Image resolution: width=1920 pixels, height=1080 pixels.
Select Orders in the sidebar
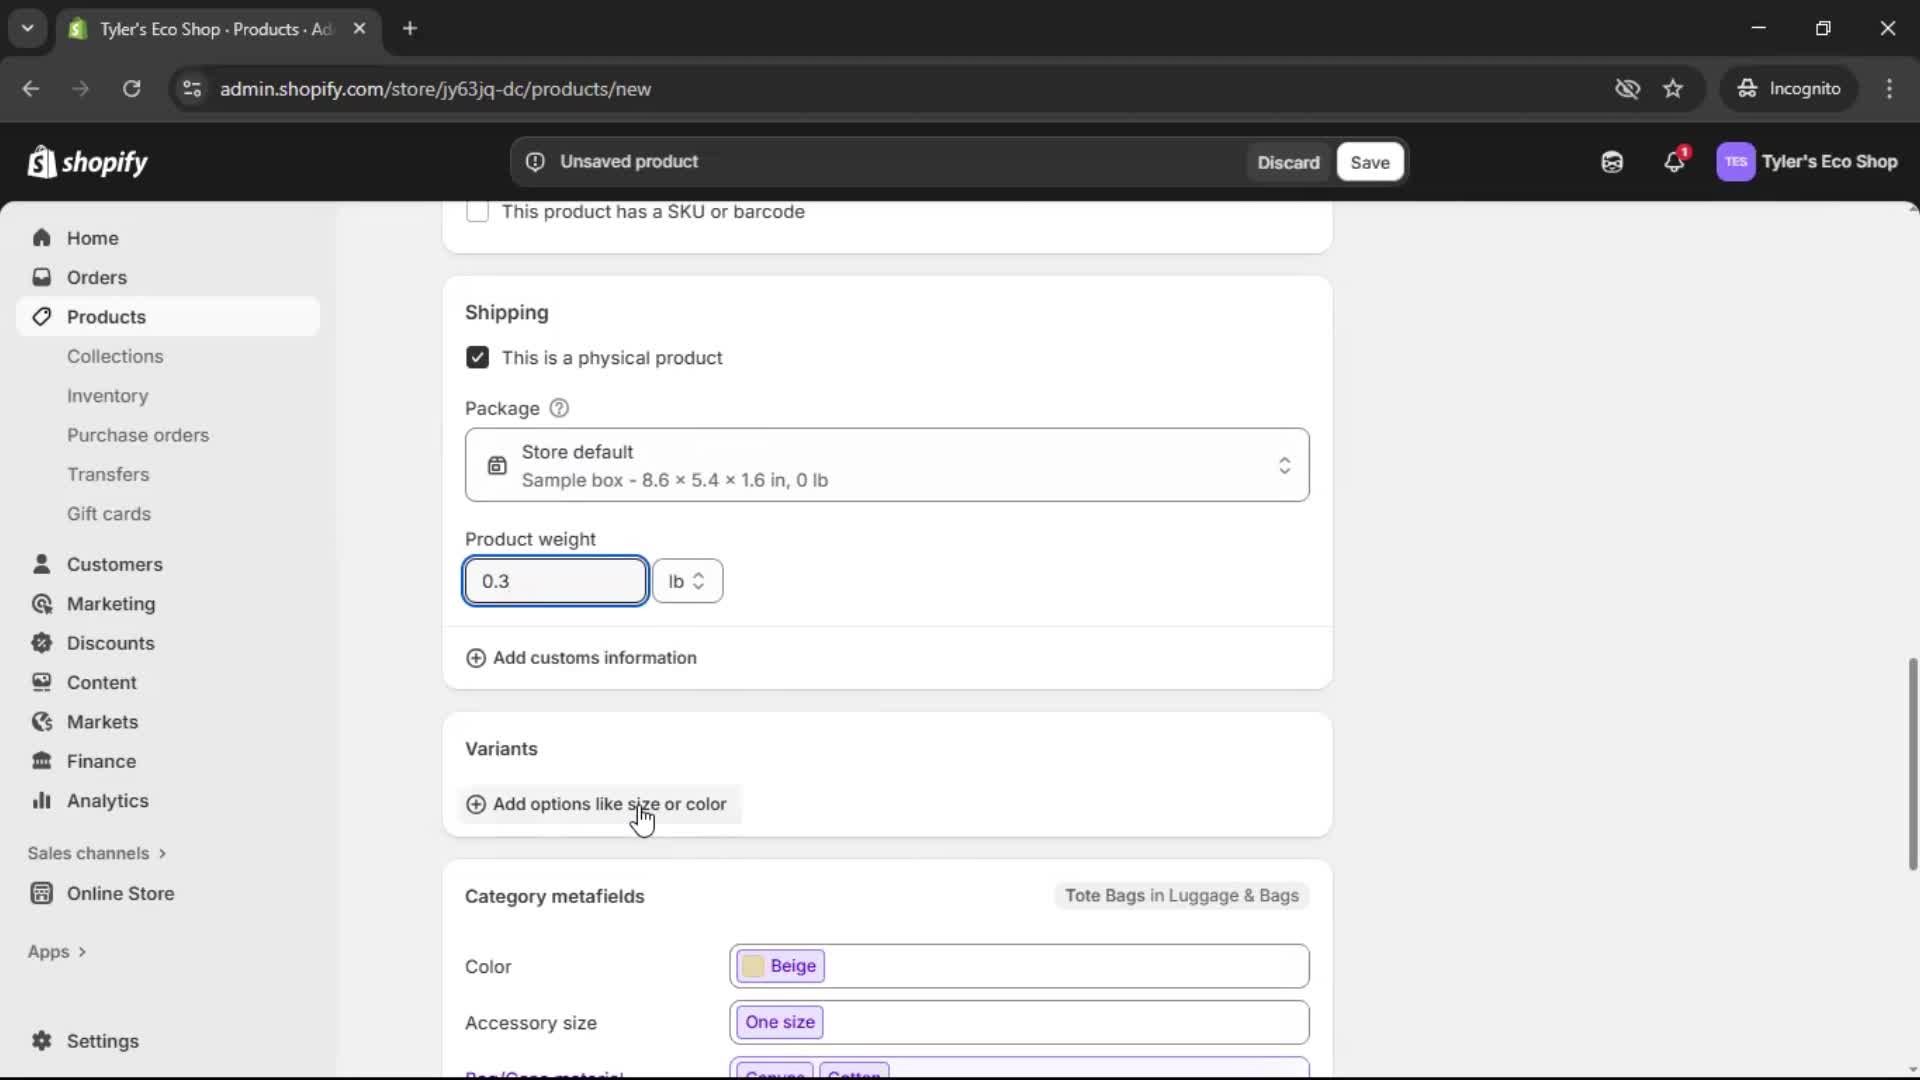coord(97,277)
